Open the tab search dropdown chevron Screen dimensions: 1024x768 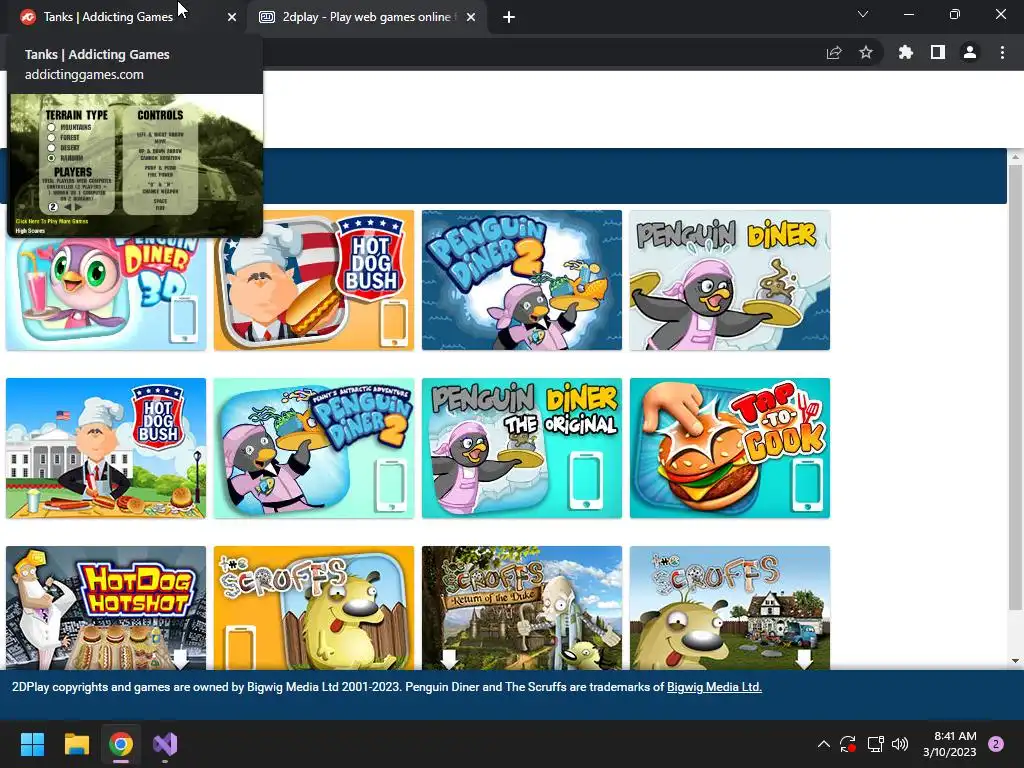pyautogui.click(x=863, y=14)
